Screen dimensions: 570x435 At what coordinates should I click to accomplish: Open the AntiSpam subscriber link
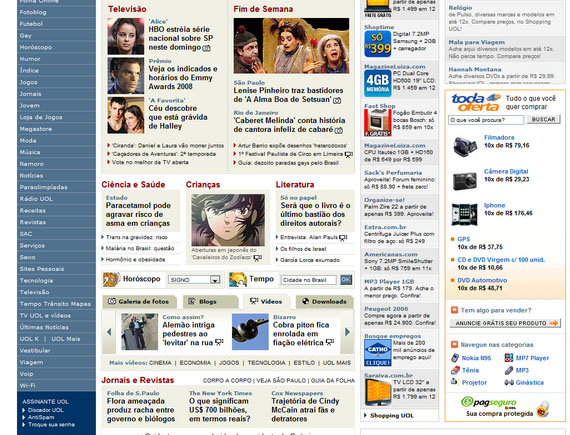coord(41,417)
